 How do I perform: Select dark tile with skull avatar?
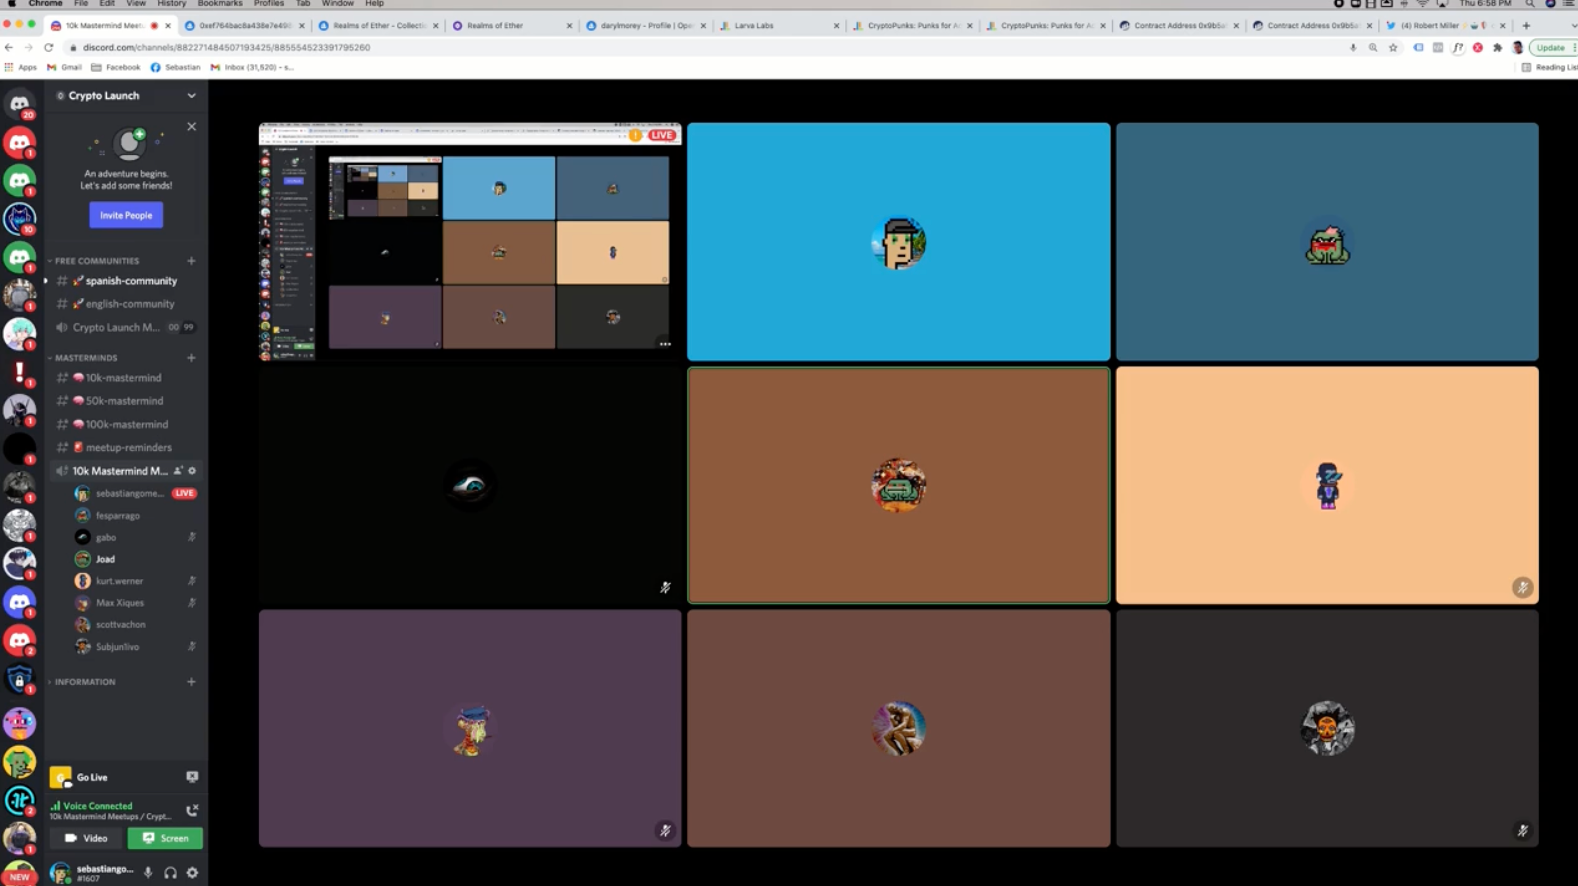click(x=1327, y=728)
